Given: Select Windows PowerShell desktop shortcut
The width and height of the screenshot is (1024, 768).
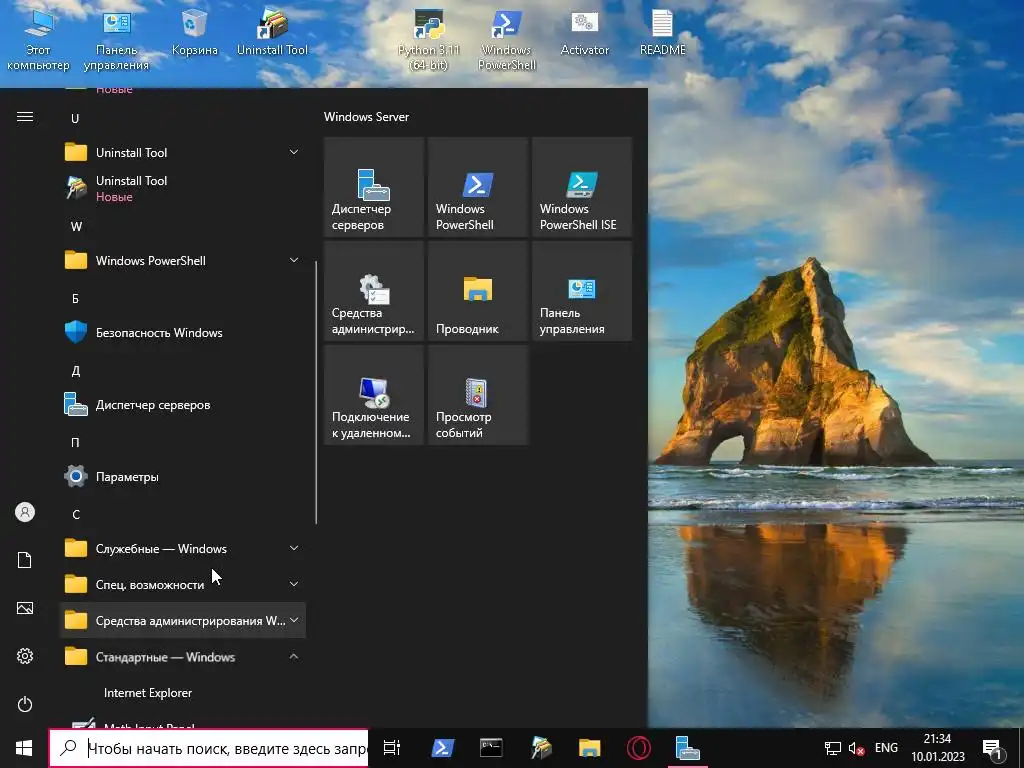Looking at the screenshot, I should [x=507, y=39].
